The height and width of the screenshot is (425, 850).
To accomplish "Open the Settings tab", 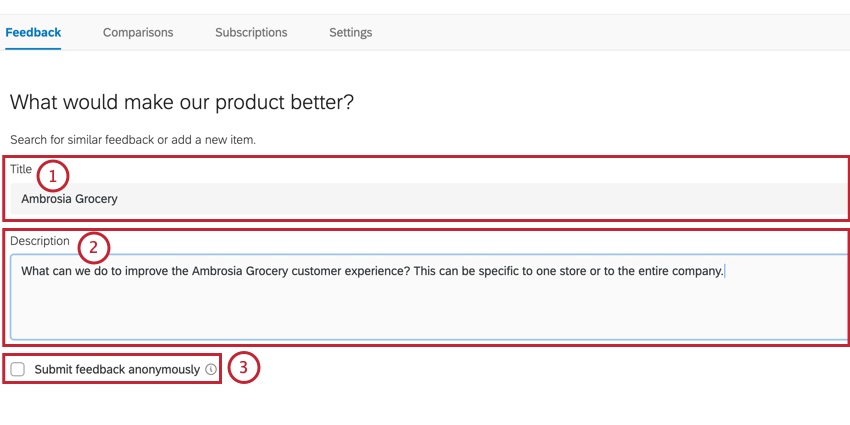I will tap(350, 32).
